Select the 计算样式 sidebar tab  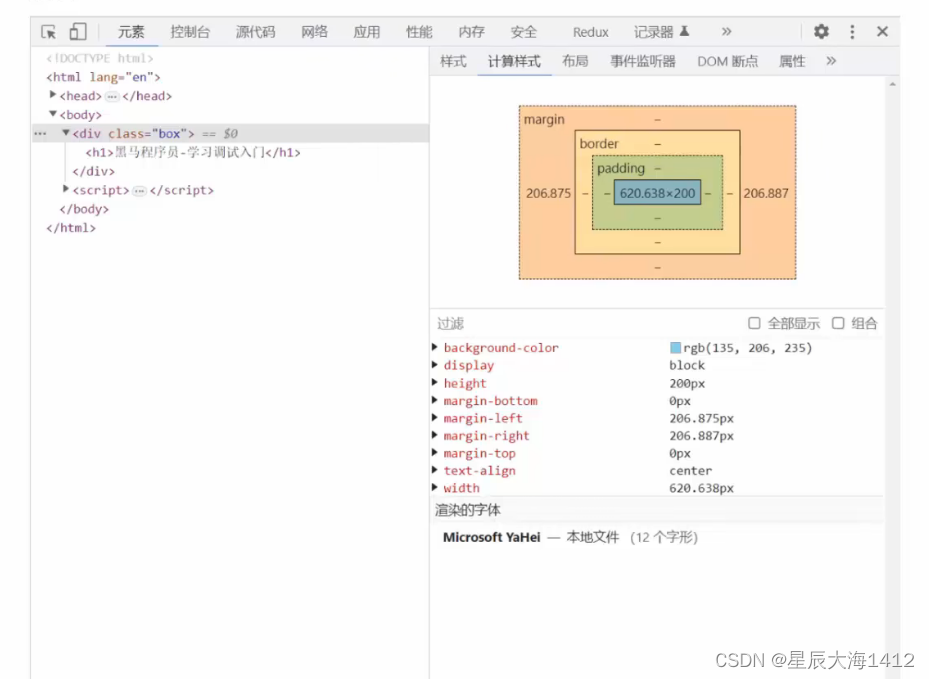(x=514, y=62)
